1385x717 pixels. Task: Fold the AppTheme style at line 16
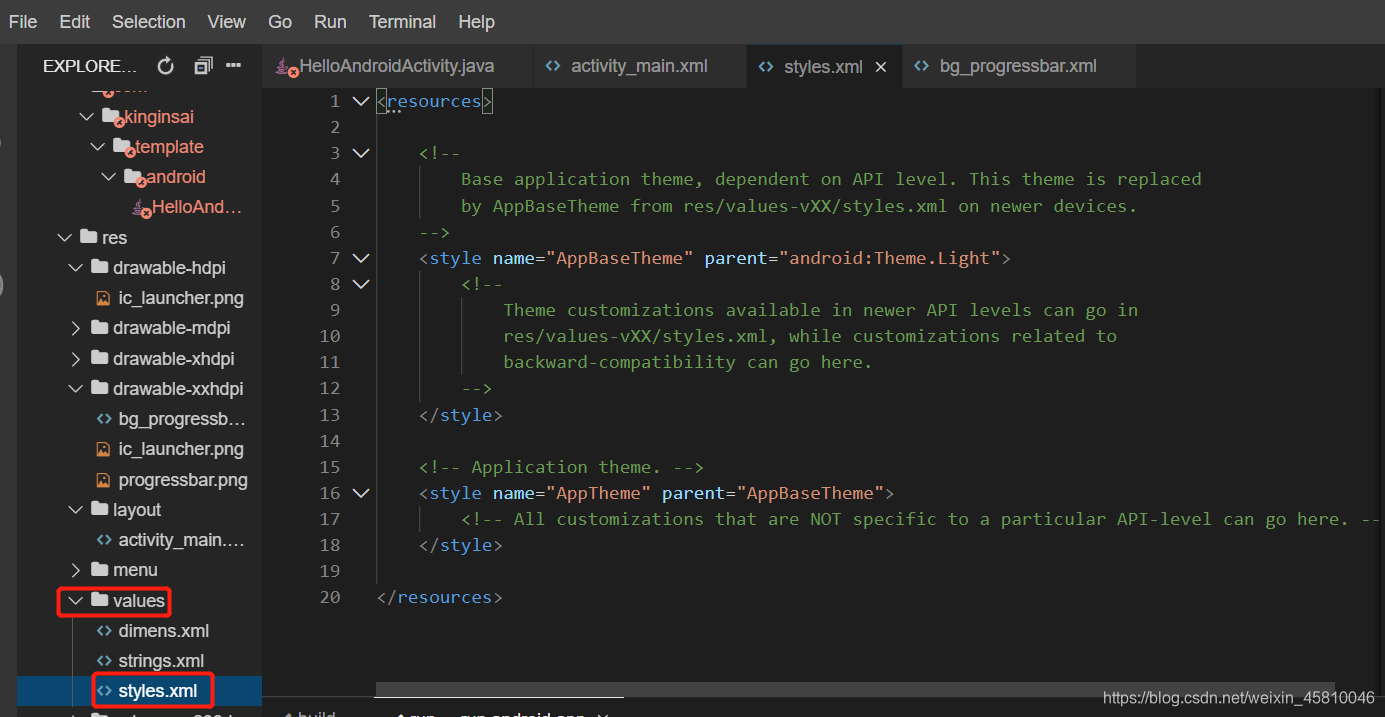[x=361, y=493]
